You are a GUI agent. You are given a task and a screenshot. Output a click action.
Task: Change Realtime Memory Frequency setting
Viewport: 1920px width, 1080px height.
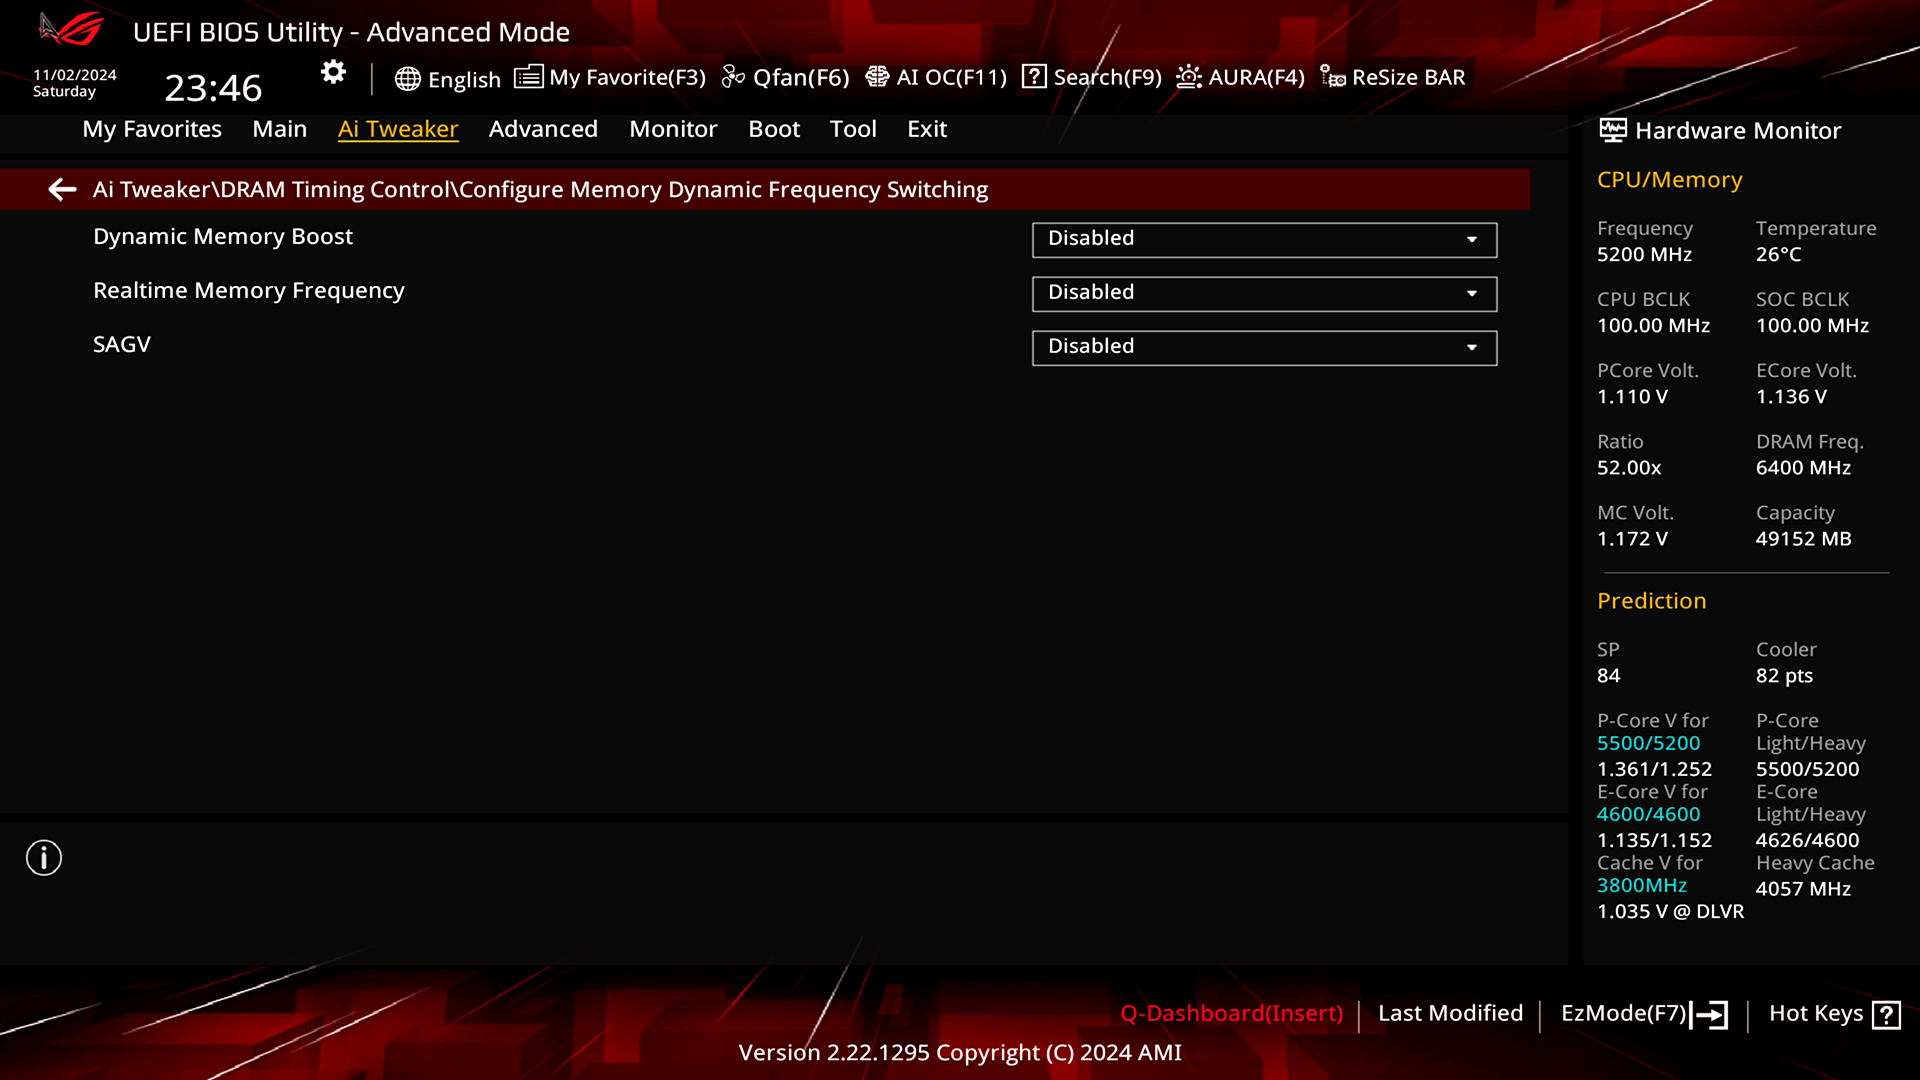[x=1263, y=291]
